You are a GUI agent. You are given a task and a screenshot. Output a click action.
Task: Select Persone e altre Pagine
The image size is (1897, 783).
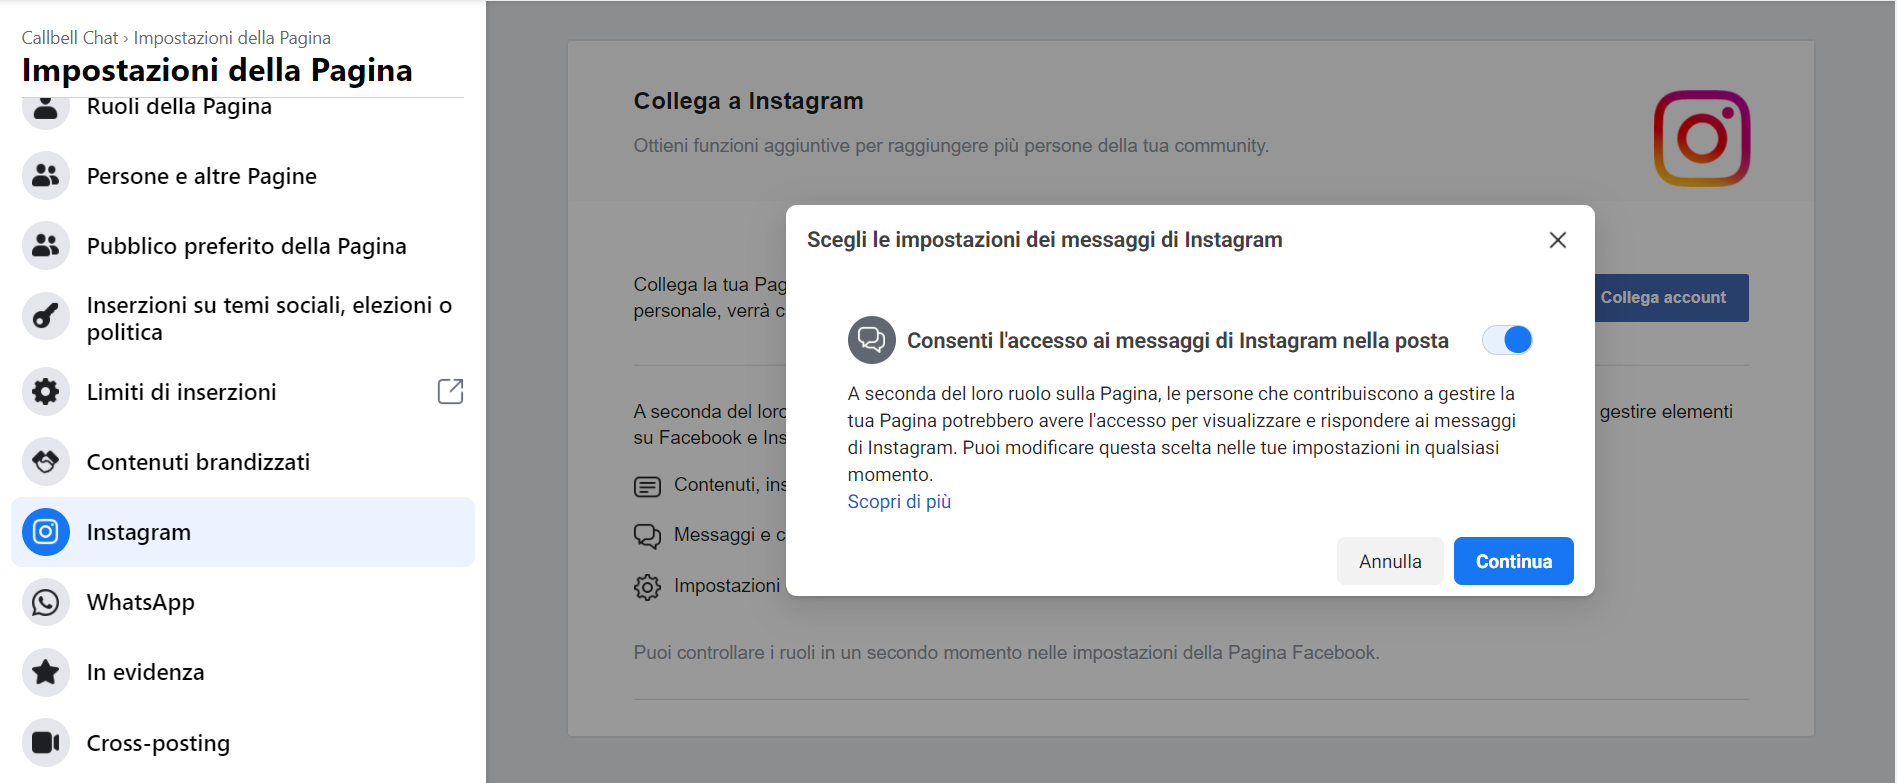coord(243,176)
